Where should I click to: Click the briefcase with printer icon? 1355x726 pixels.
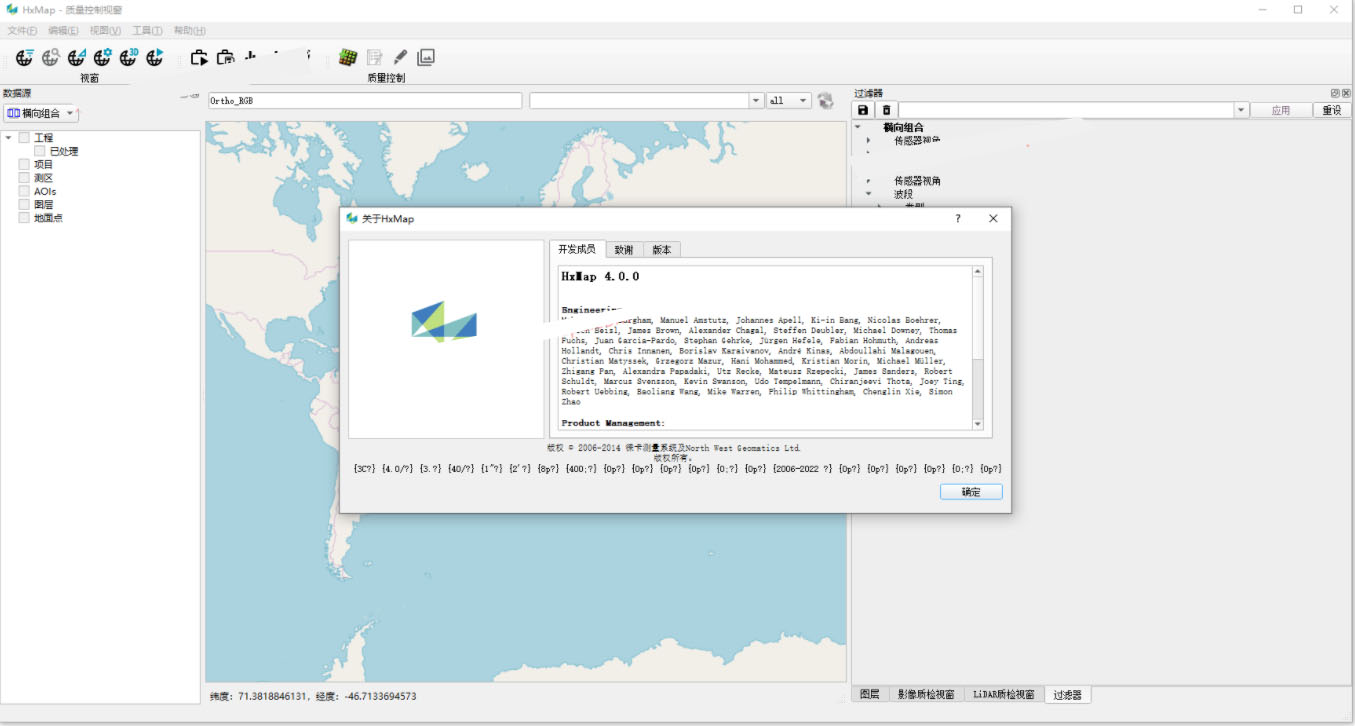pos(226,58)
